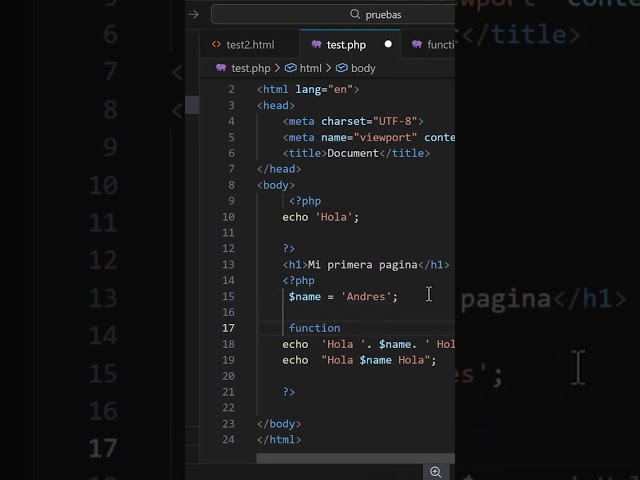This screenshot has height=480, width=640.
Task: Click the cube icon beside html breadcrumb
Action: point(291,68)
